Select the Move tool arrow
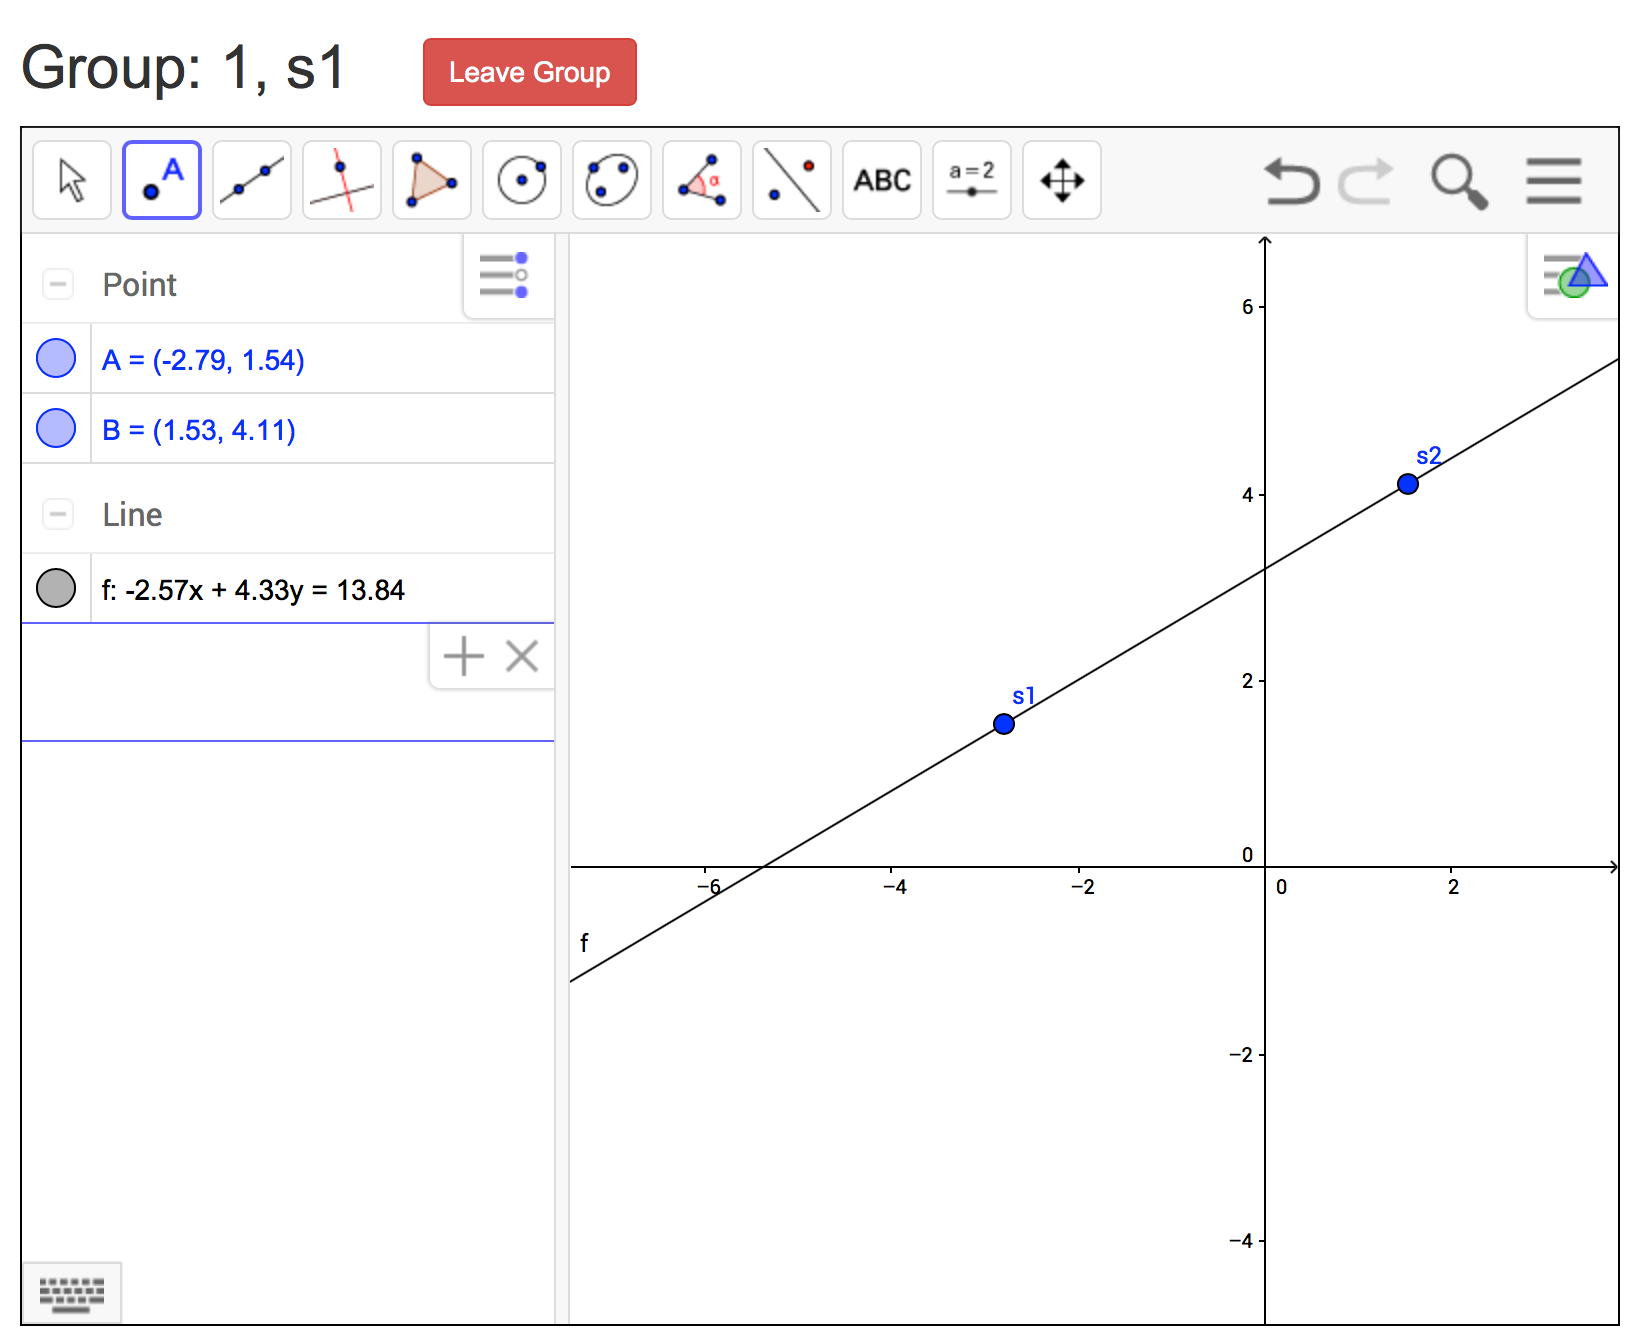The height and width of the screenshot is (1344, 1644). (x=71, y=180)
